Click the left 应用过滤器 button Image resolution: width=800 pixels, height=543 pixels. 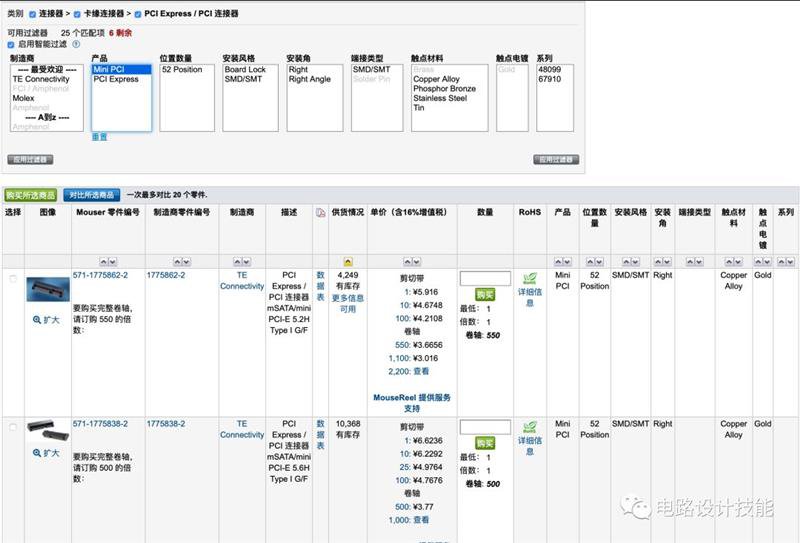point(31,160)
